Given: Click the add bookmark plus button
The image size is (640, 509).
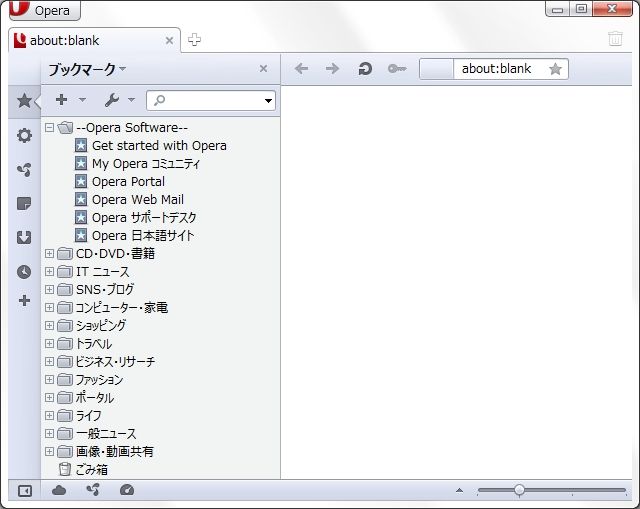Looking at the screenshot, I should click(61, 99).
